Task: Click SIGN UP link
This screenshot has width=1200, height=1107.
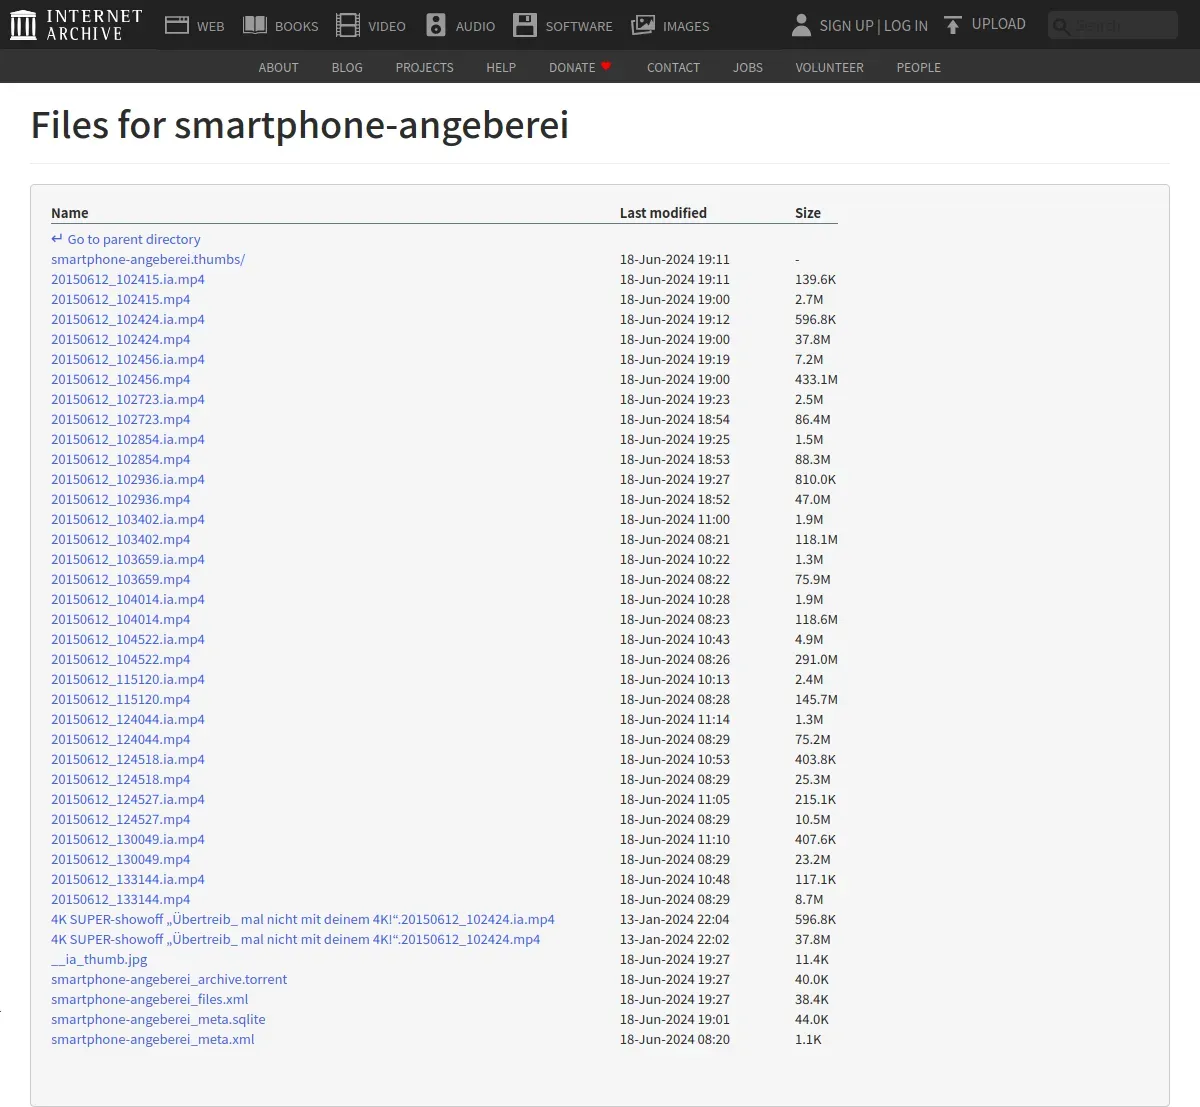Action: (846, 25)
